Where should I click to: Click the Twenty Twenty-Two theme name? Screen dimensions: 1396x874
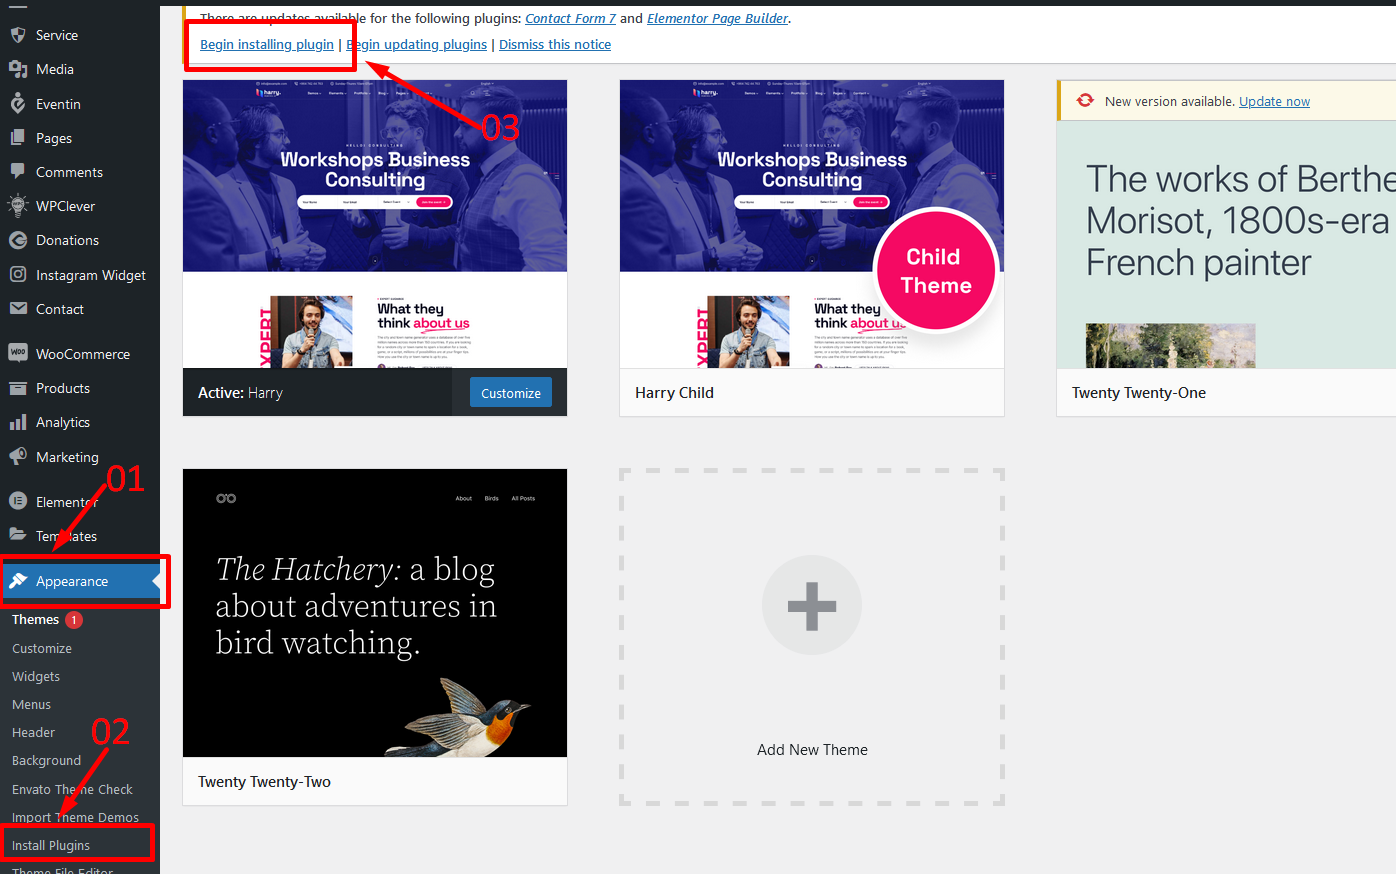264,782
